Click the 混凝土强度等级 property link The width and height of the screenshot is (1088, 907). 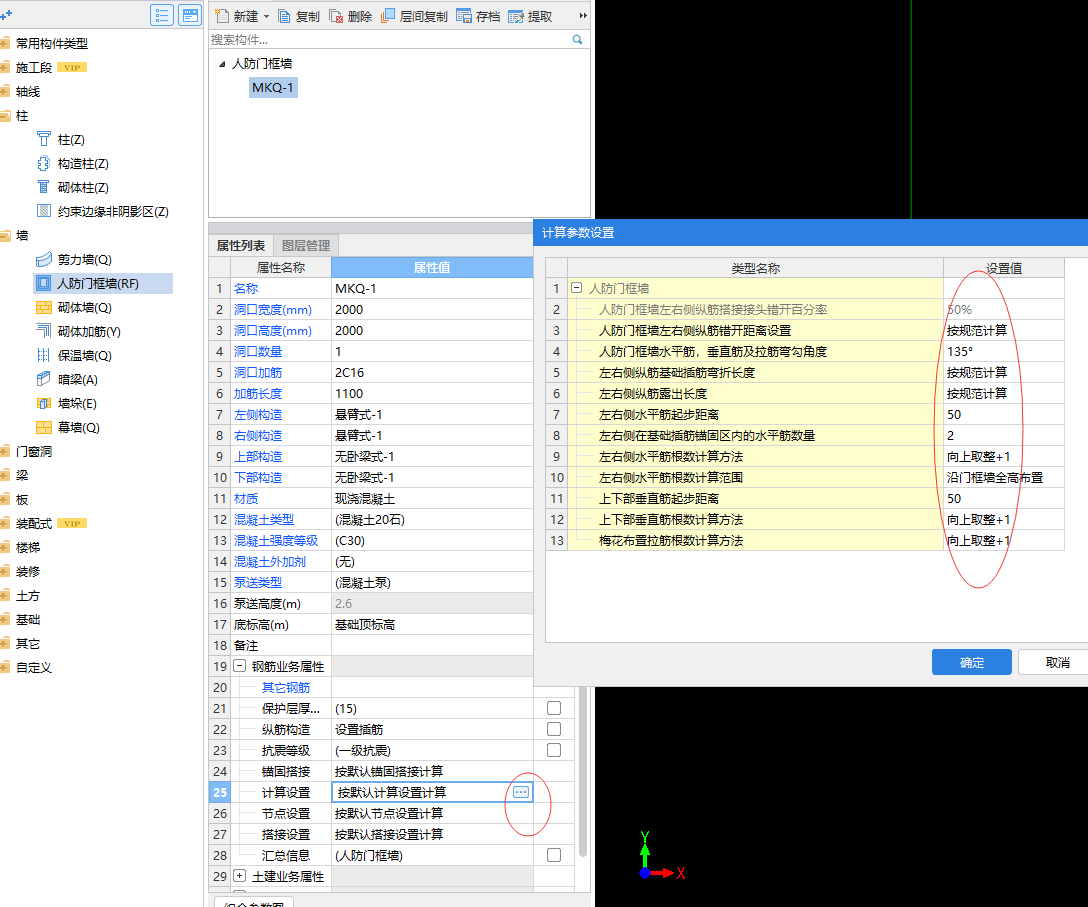click(275, 541)
